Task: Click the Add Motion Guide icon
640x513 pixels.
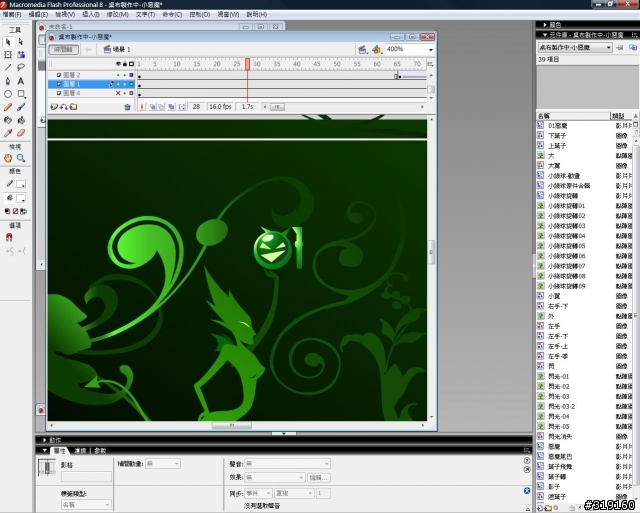Action: [64, 107]
